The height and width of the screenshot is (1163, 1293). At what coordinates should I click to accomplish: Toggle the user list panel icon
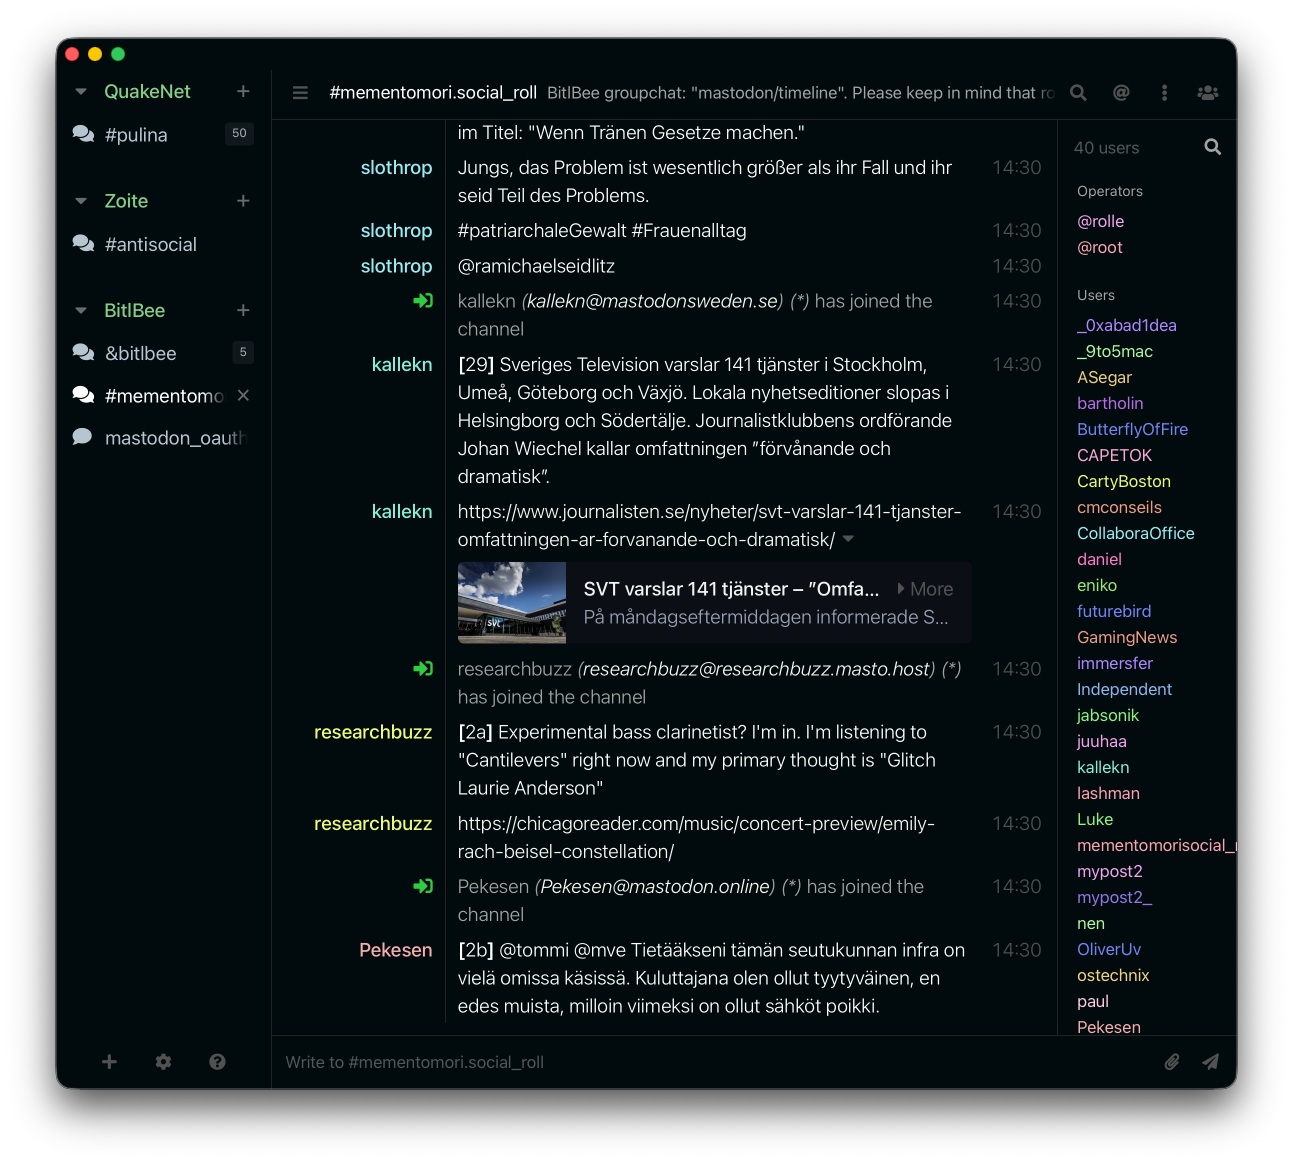point(1207,93)
